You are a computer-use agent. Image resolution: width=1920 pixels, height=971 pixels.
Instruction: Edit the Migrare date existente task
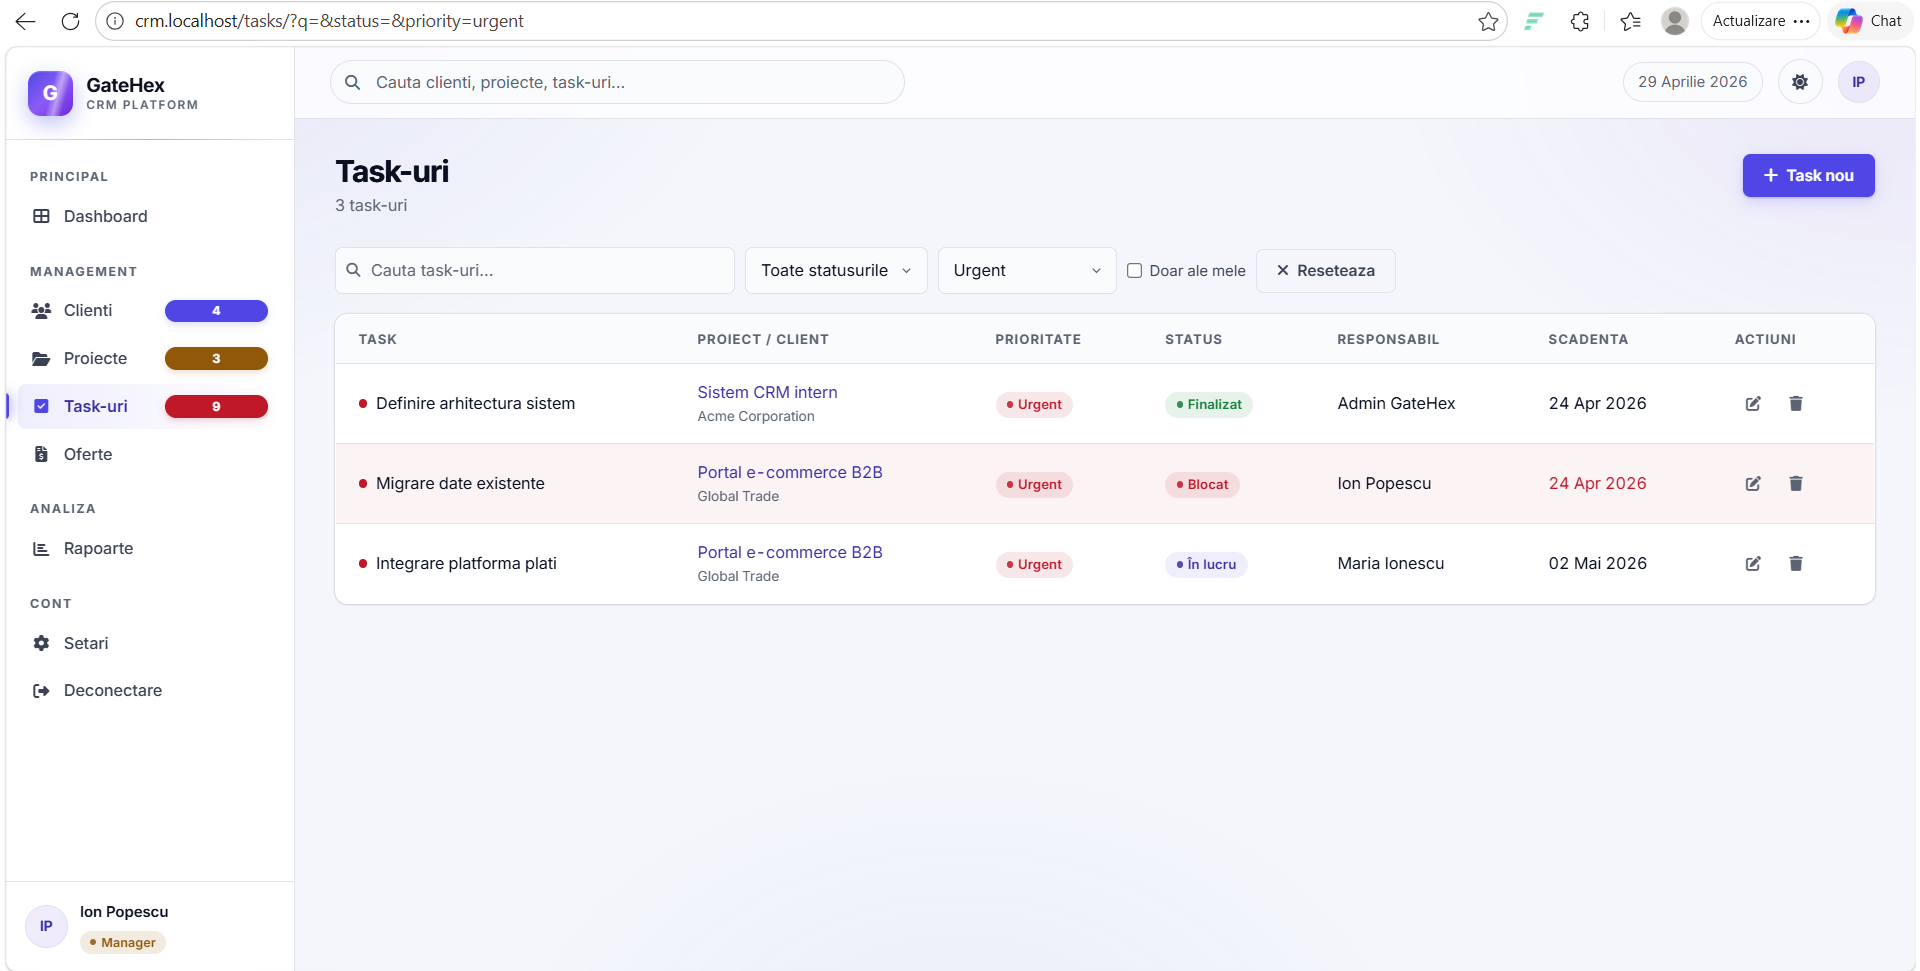coord(1753,484)
